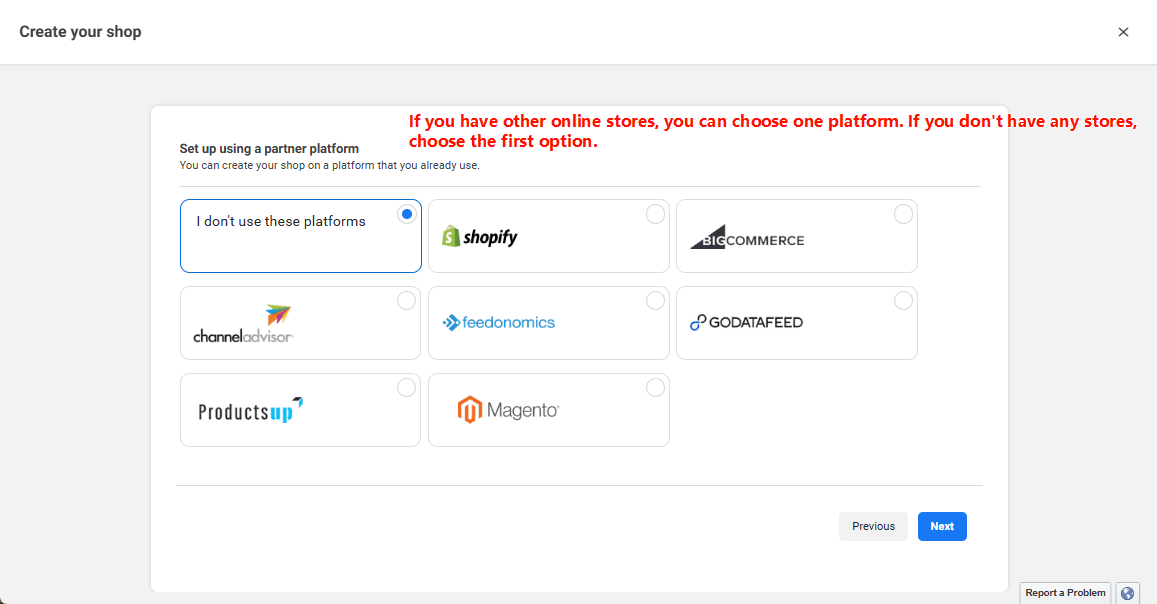Click the Next button

[942, 526]
